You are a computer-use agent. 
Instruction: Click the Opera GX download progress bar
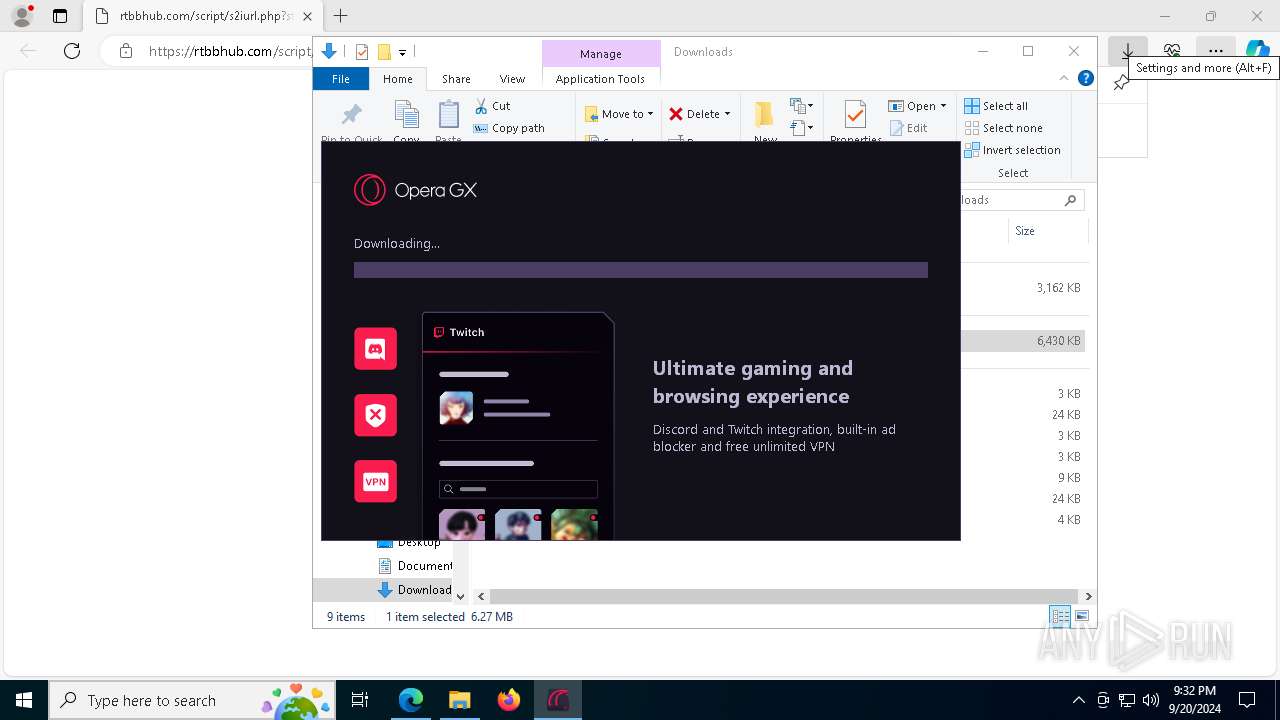pyautogui.click(x=641, y=270)
